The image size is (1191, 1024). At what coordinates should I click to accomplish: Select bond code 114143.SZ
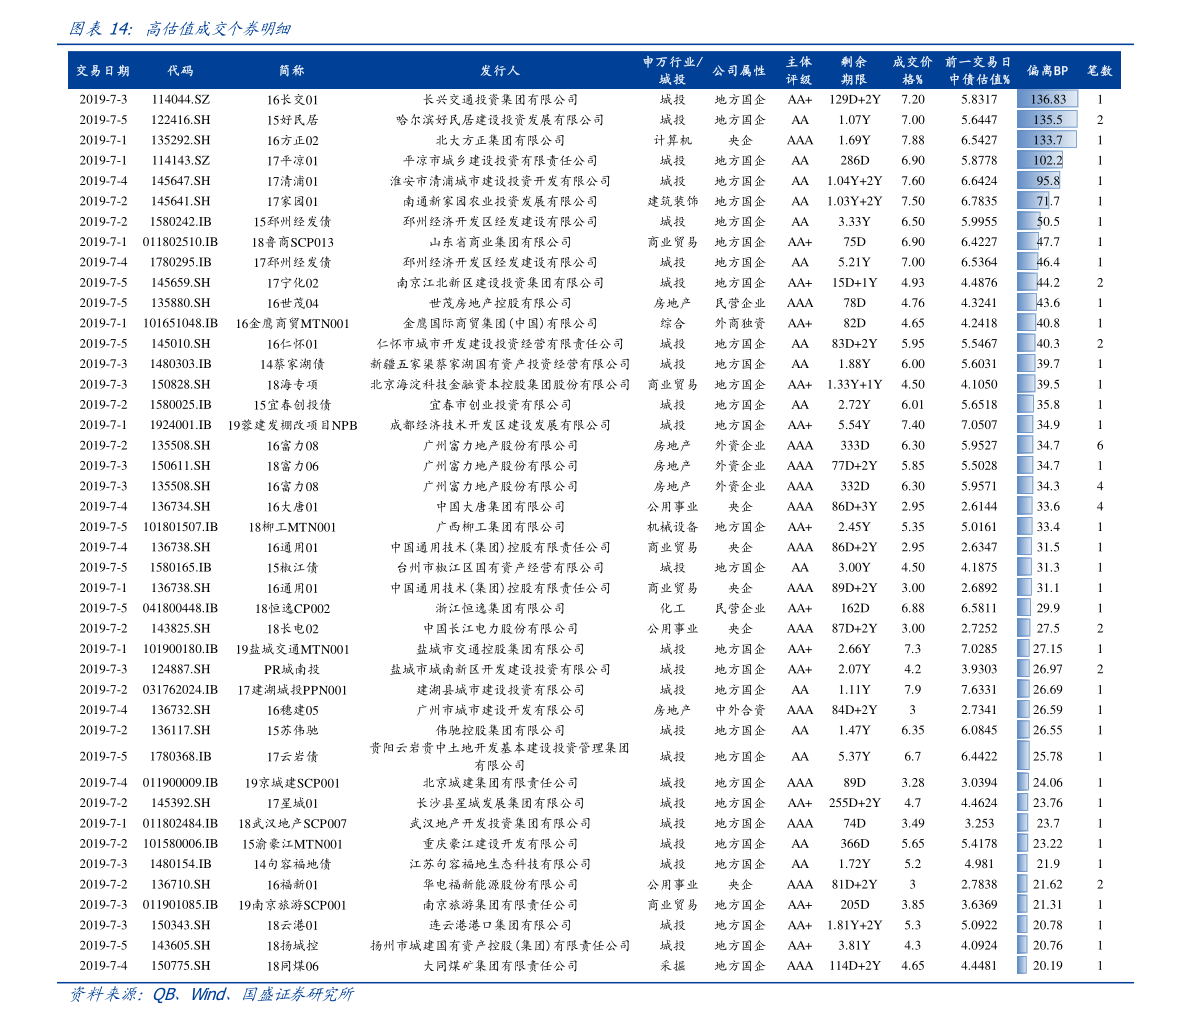pos(180,161)
